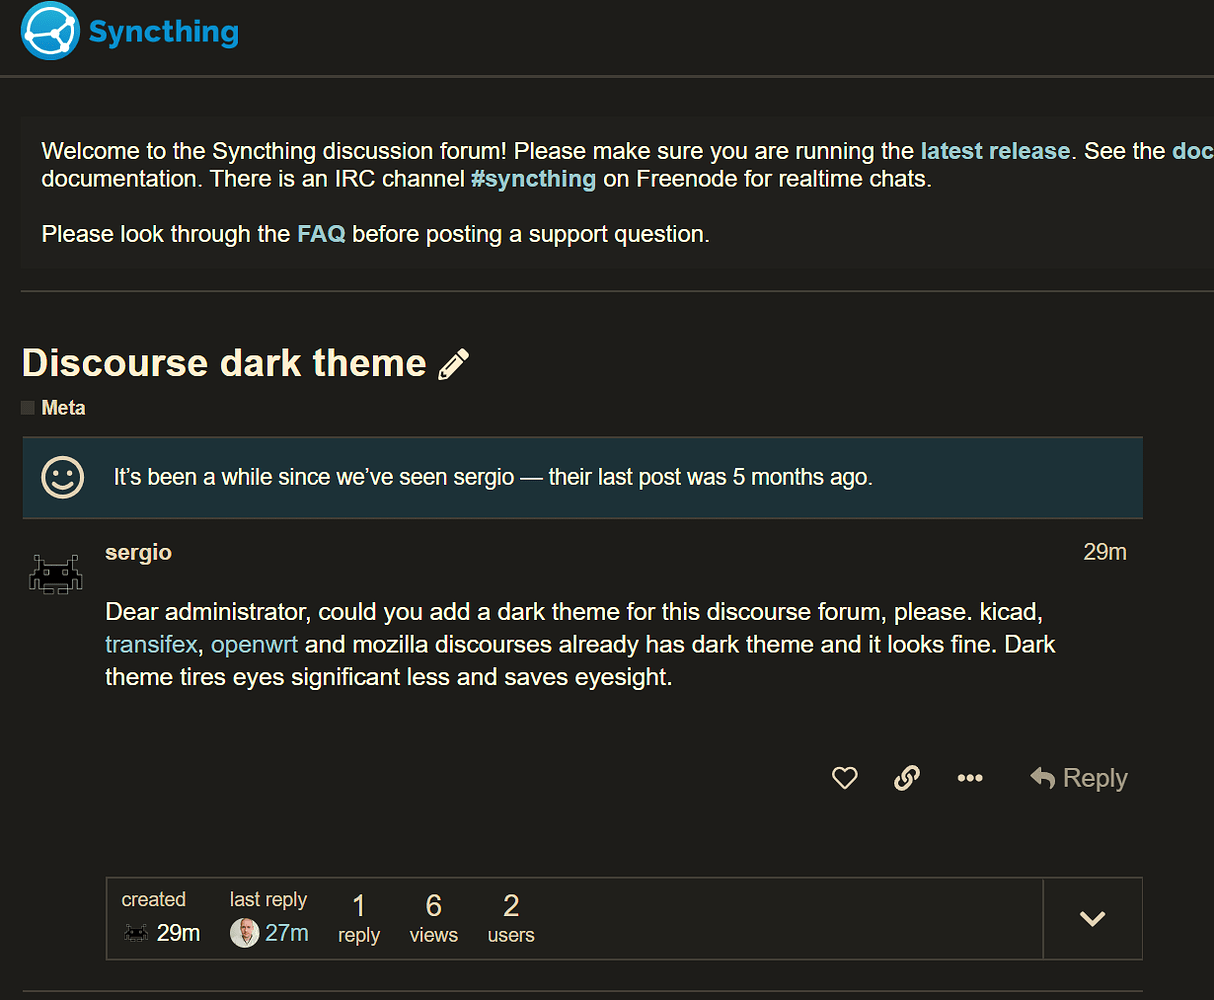Viewport: 1214px width, 1000px height.
Task: Open the Meta category
Action: coord(62,407)
